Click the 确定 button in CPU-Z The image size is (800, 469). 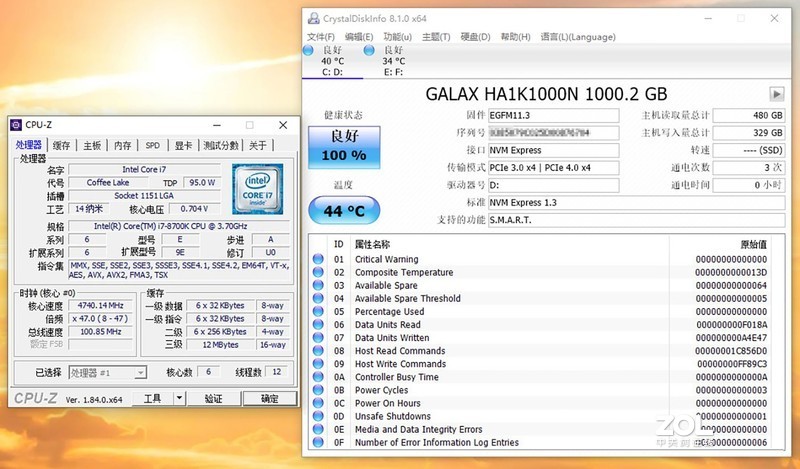click(269, 398)
